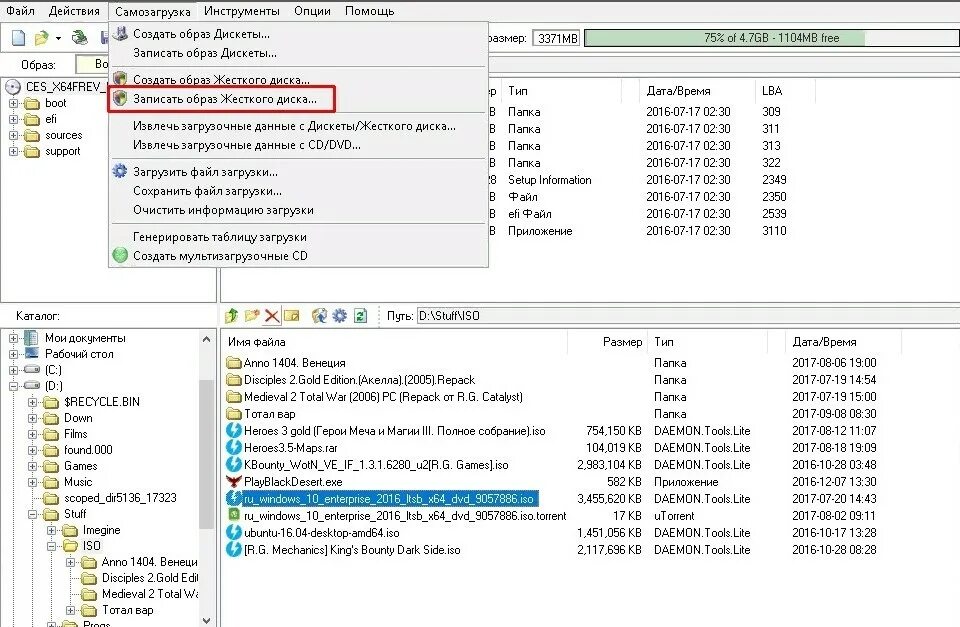The width and height of the screenshot is (960, 627).
Task: Choose Записать образ Дискеты menu entry
Action: tap(298, 53)
